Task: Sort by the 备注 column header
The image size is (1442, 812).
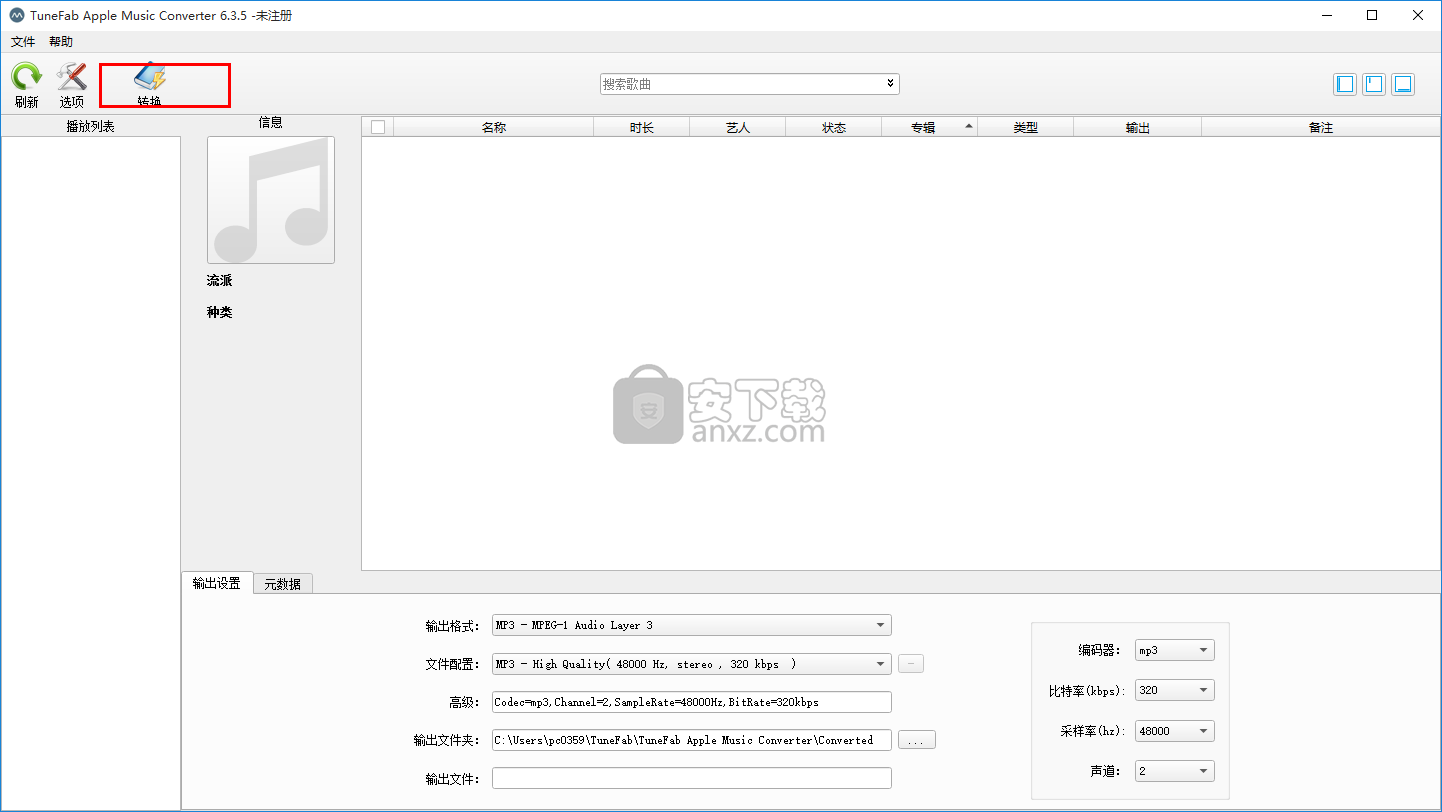Action: point(1321,127)
